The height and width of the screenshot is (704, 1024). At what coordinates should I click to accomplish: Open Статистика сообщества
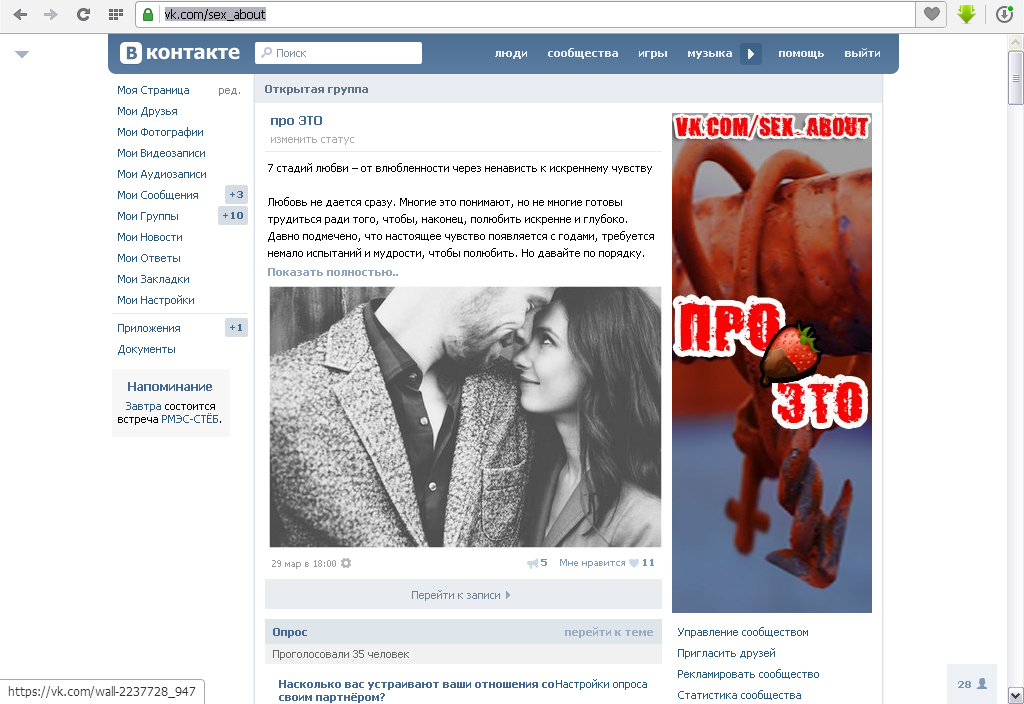click(x=739, y=695)
